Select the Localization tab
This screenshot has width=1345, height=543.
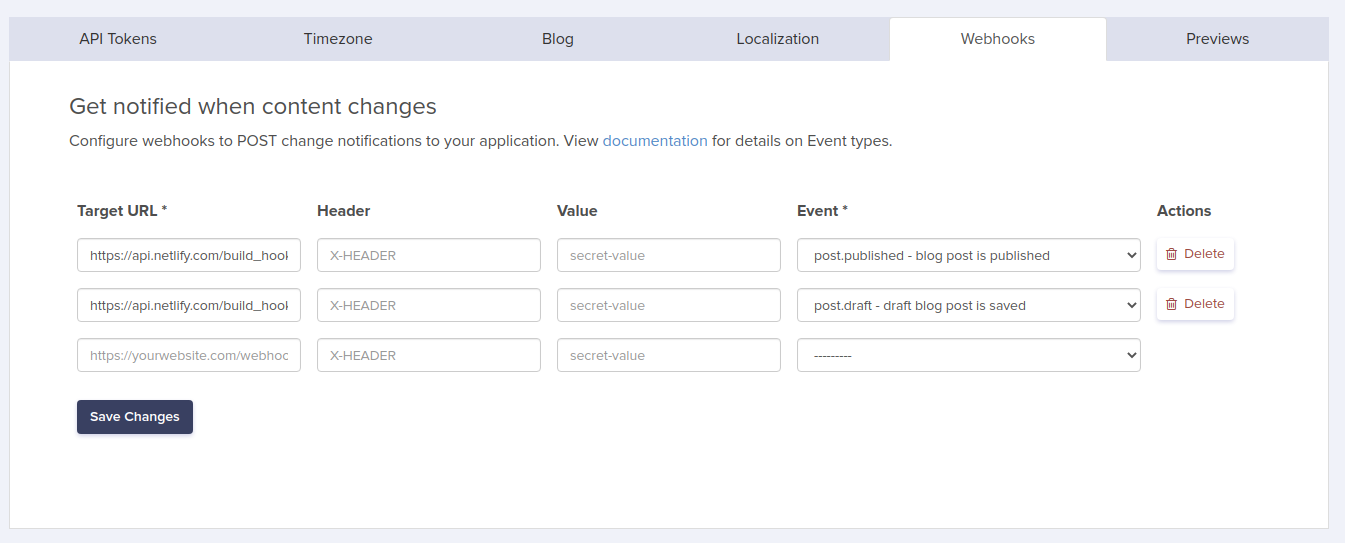coord(777,39)
